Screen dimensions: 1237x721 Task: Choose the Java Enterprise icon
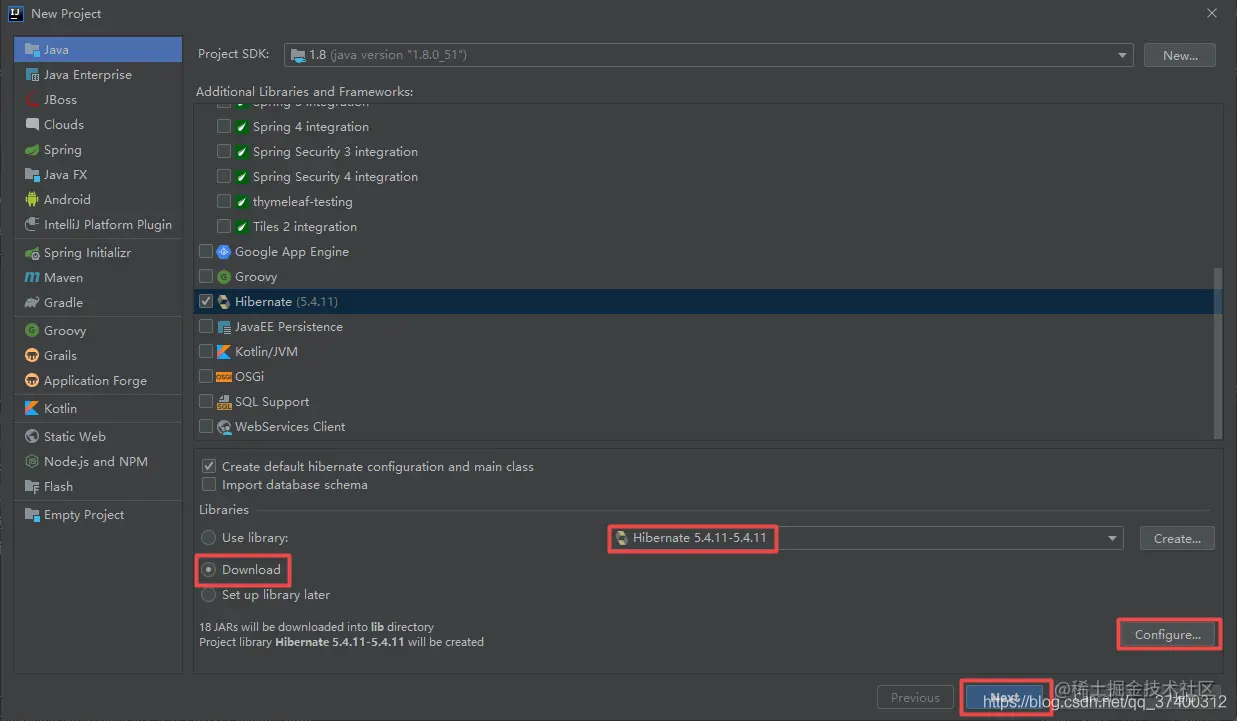click(32, 74)
